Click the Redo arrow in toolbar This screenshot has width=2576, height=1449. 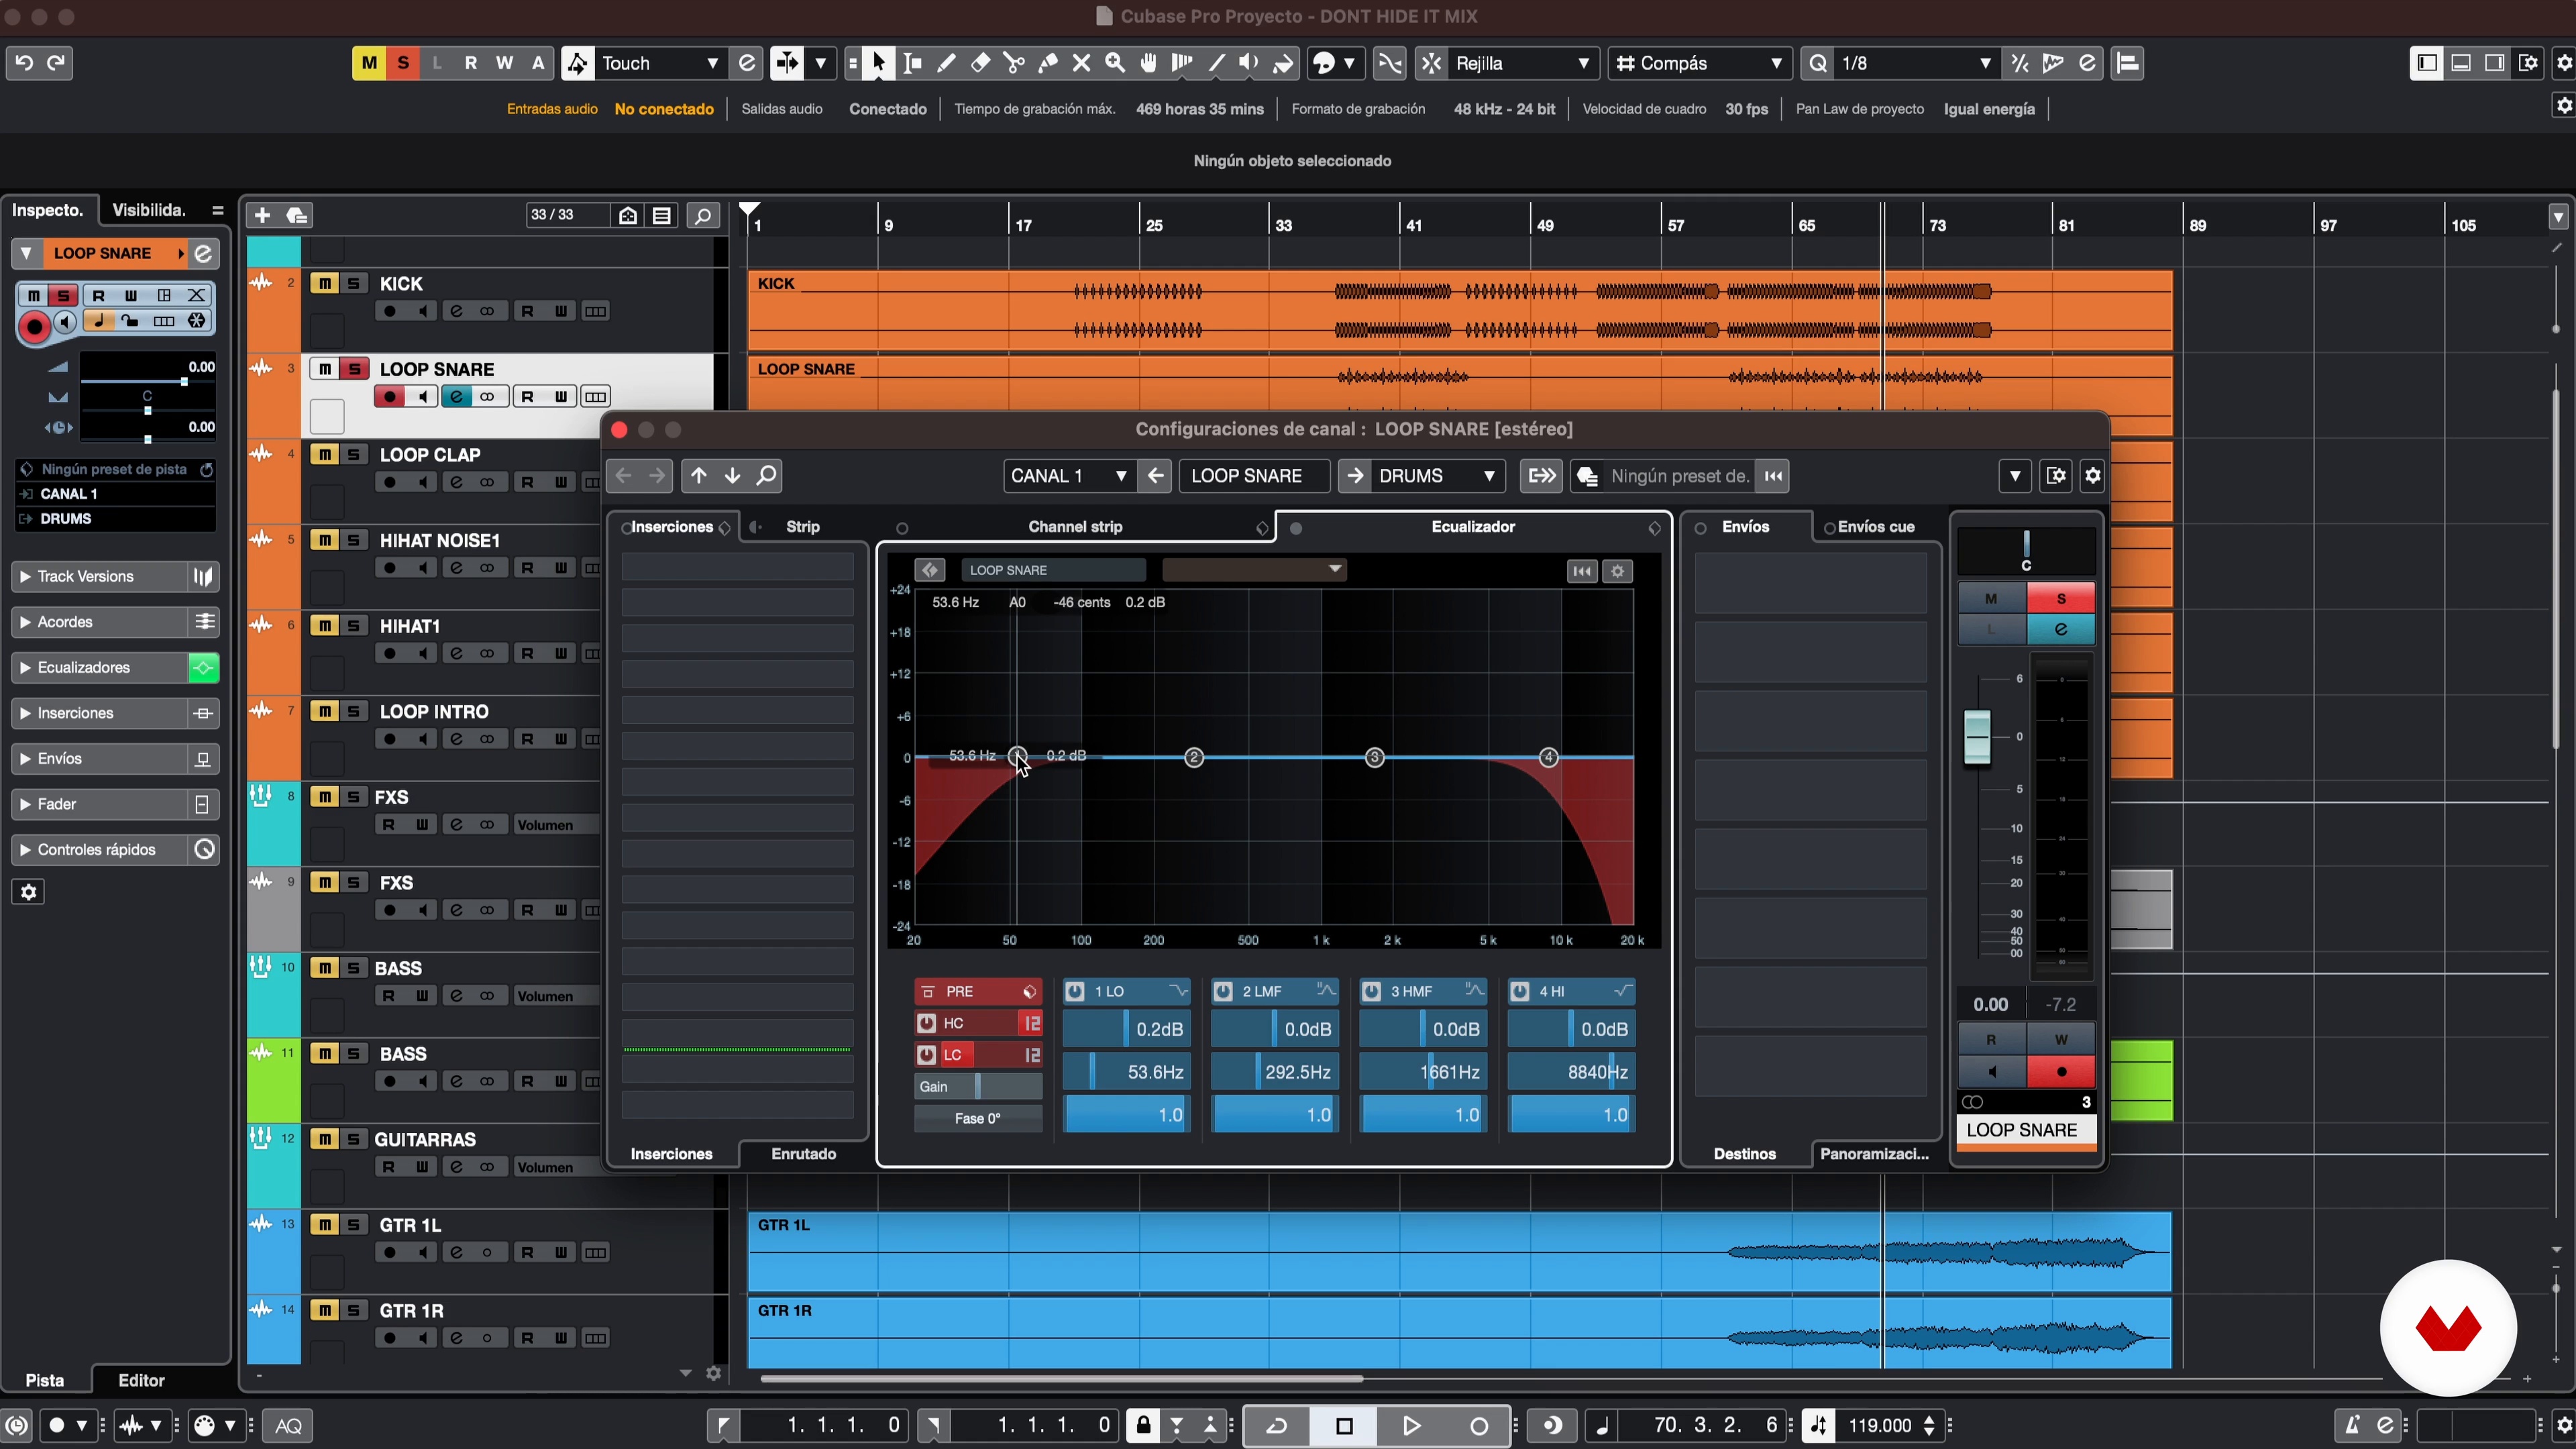pos(57,63)
